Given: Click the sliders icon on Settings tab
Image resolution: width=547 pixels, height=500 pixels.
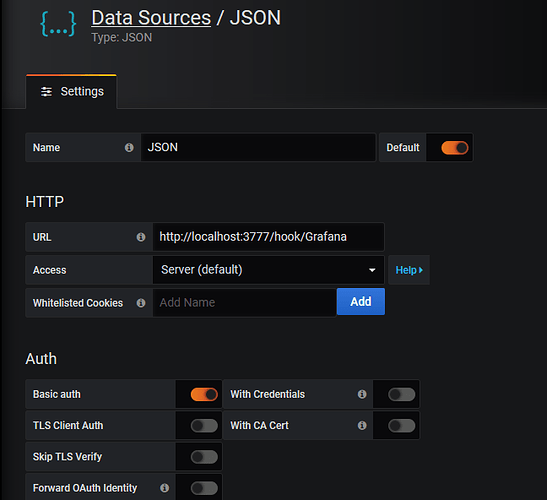Looking at the screenshot, I should 46,92.
